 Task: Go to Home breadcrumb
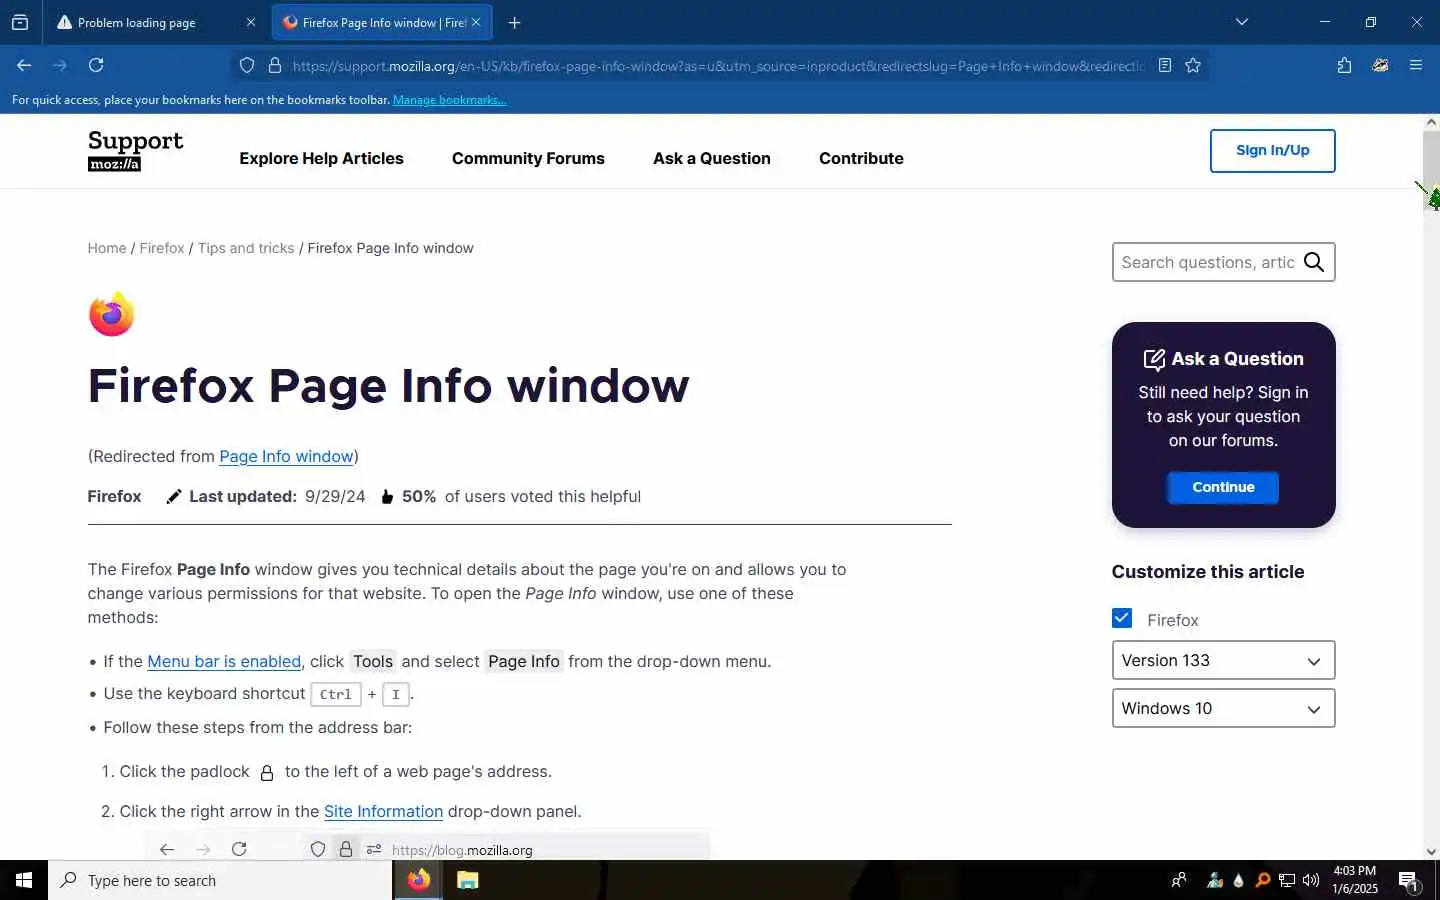107,248
